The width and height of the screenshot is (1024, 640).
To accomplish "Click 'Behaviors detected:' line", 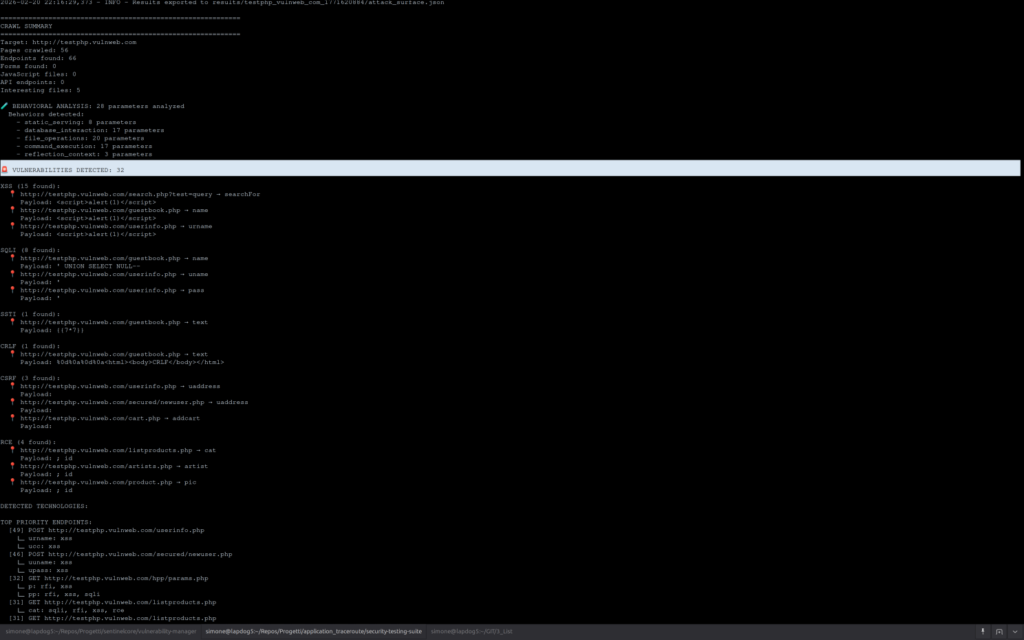I will tap(46, 114).
